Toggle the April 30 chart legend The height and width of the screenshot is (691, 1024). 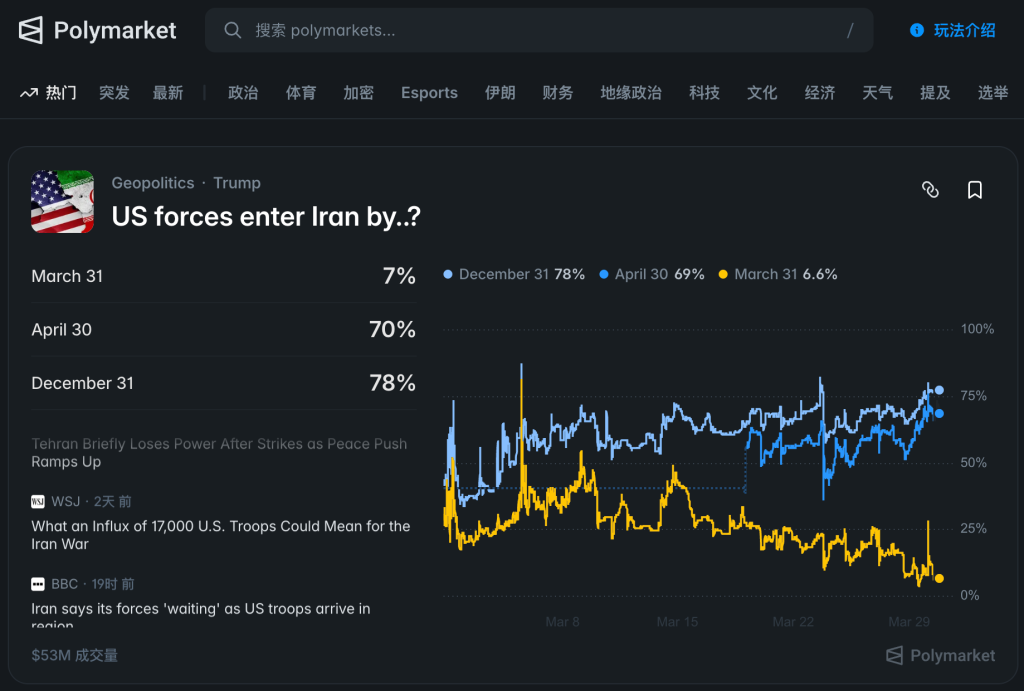(x=651, y=274)
